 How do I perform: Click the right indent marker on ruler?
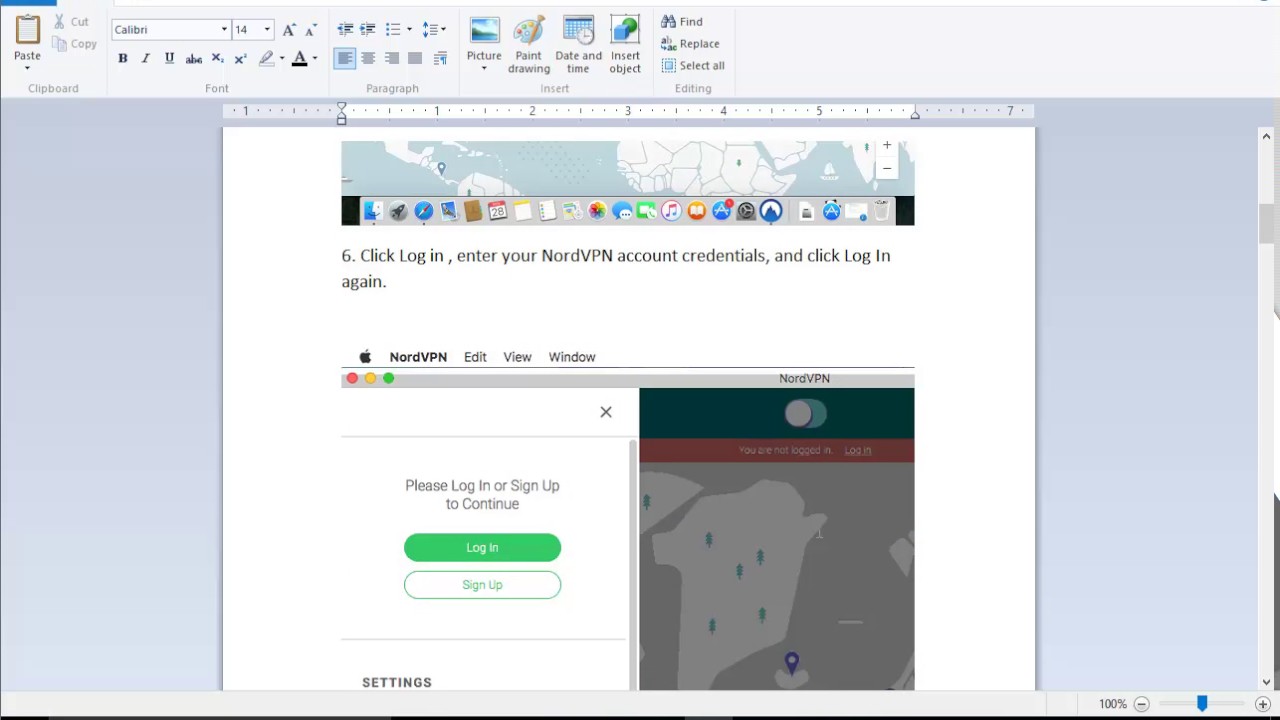(915, 115)
